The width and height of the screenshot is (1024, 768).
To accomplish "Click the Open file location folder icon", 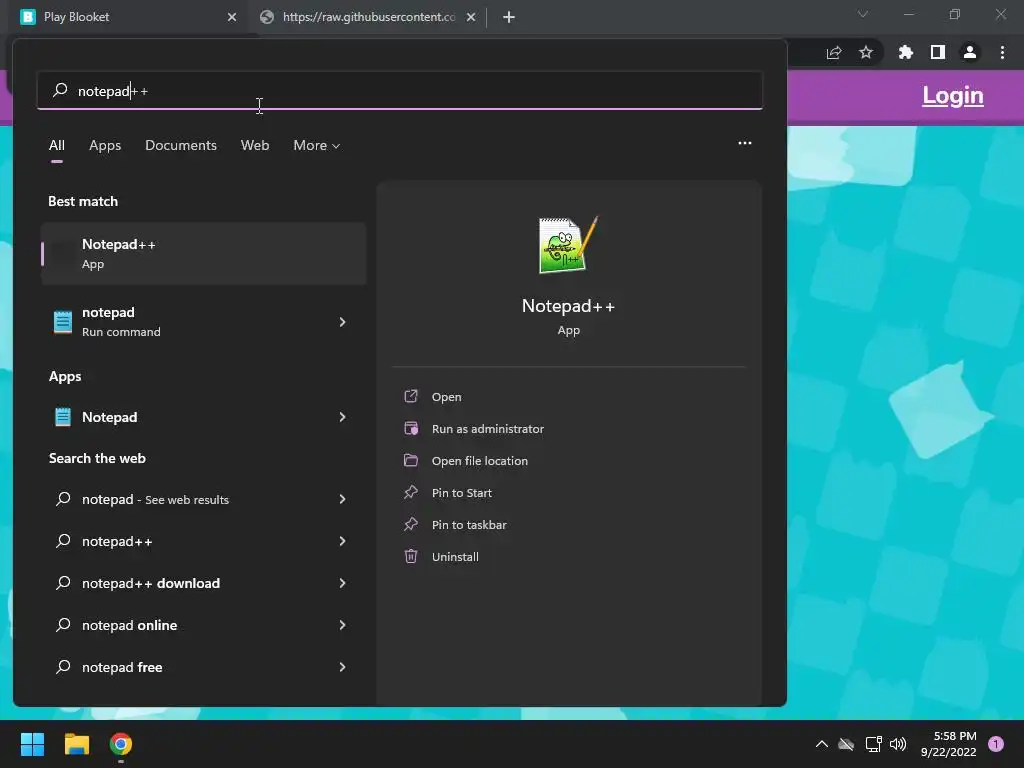I will point(411,460).
